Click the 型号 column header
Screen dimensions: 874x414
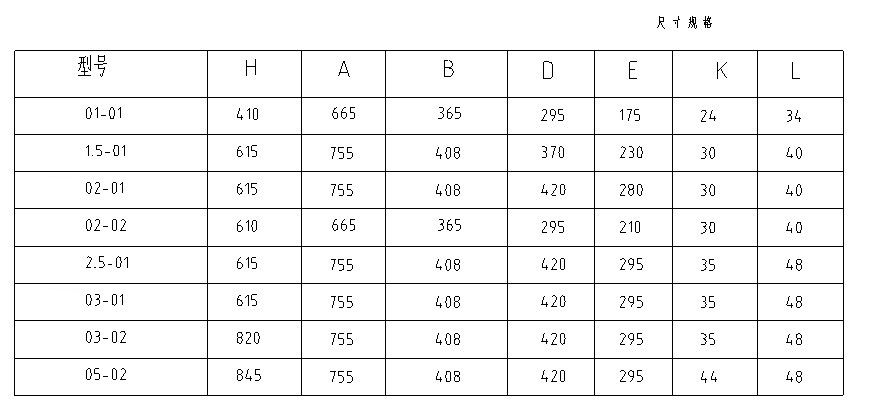[x=93, y=68]
